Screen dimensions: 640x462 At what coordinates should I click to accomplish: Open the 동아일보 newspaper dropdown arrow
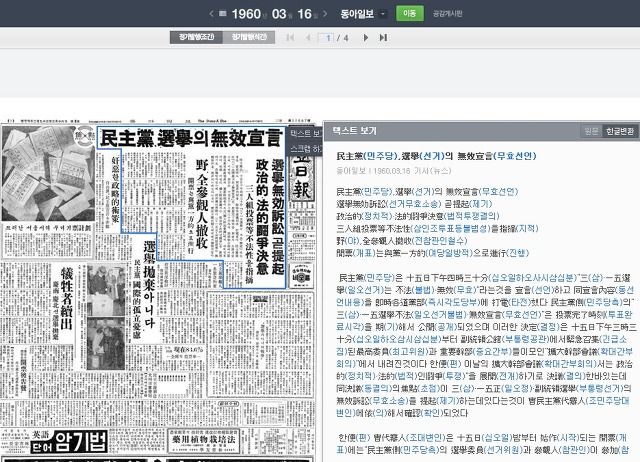click(382, 14)
